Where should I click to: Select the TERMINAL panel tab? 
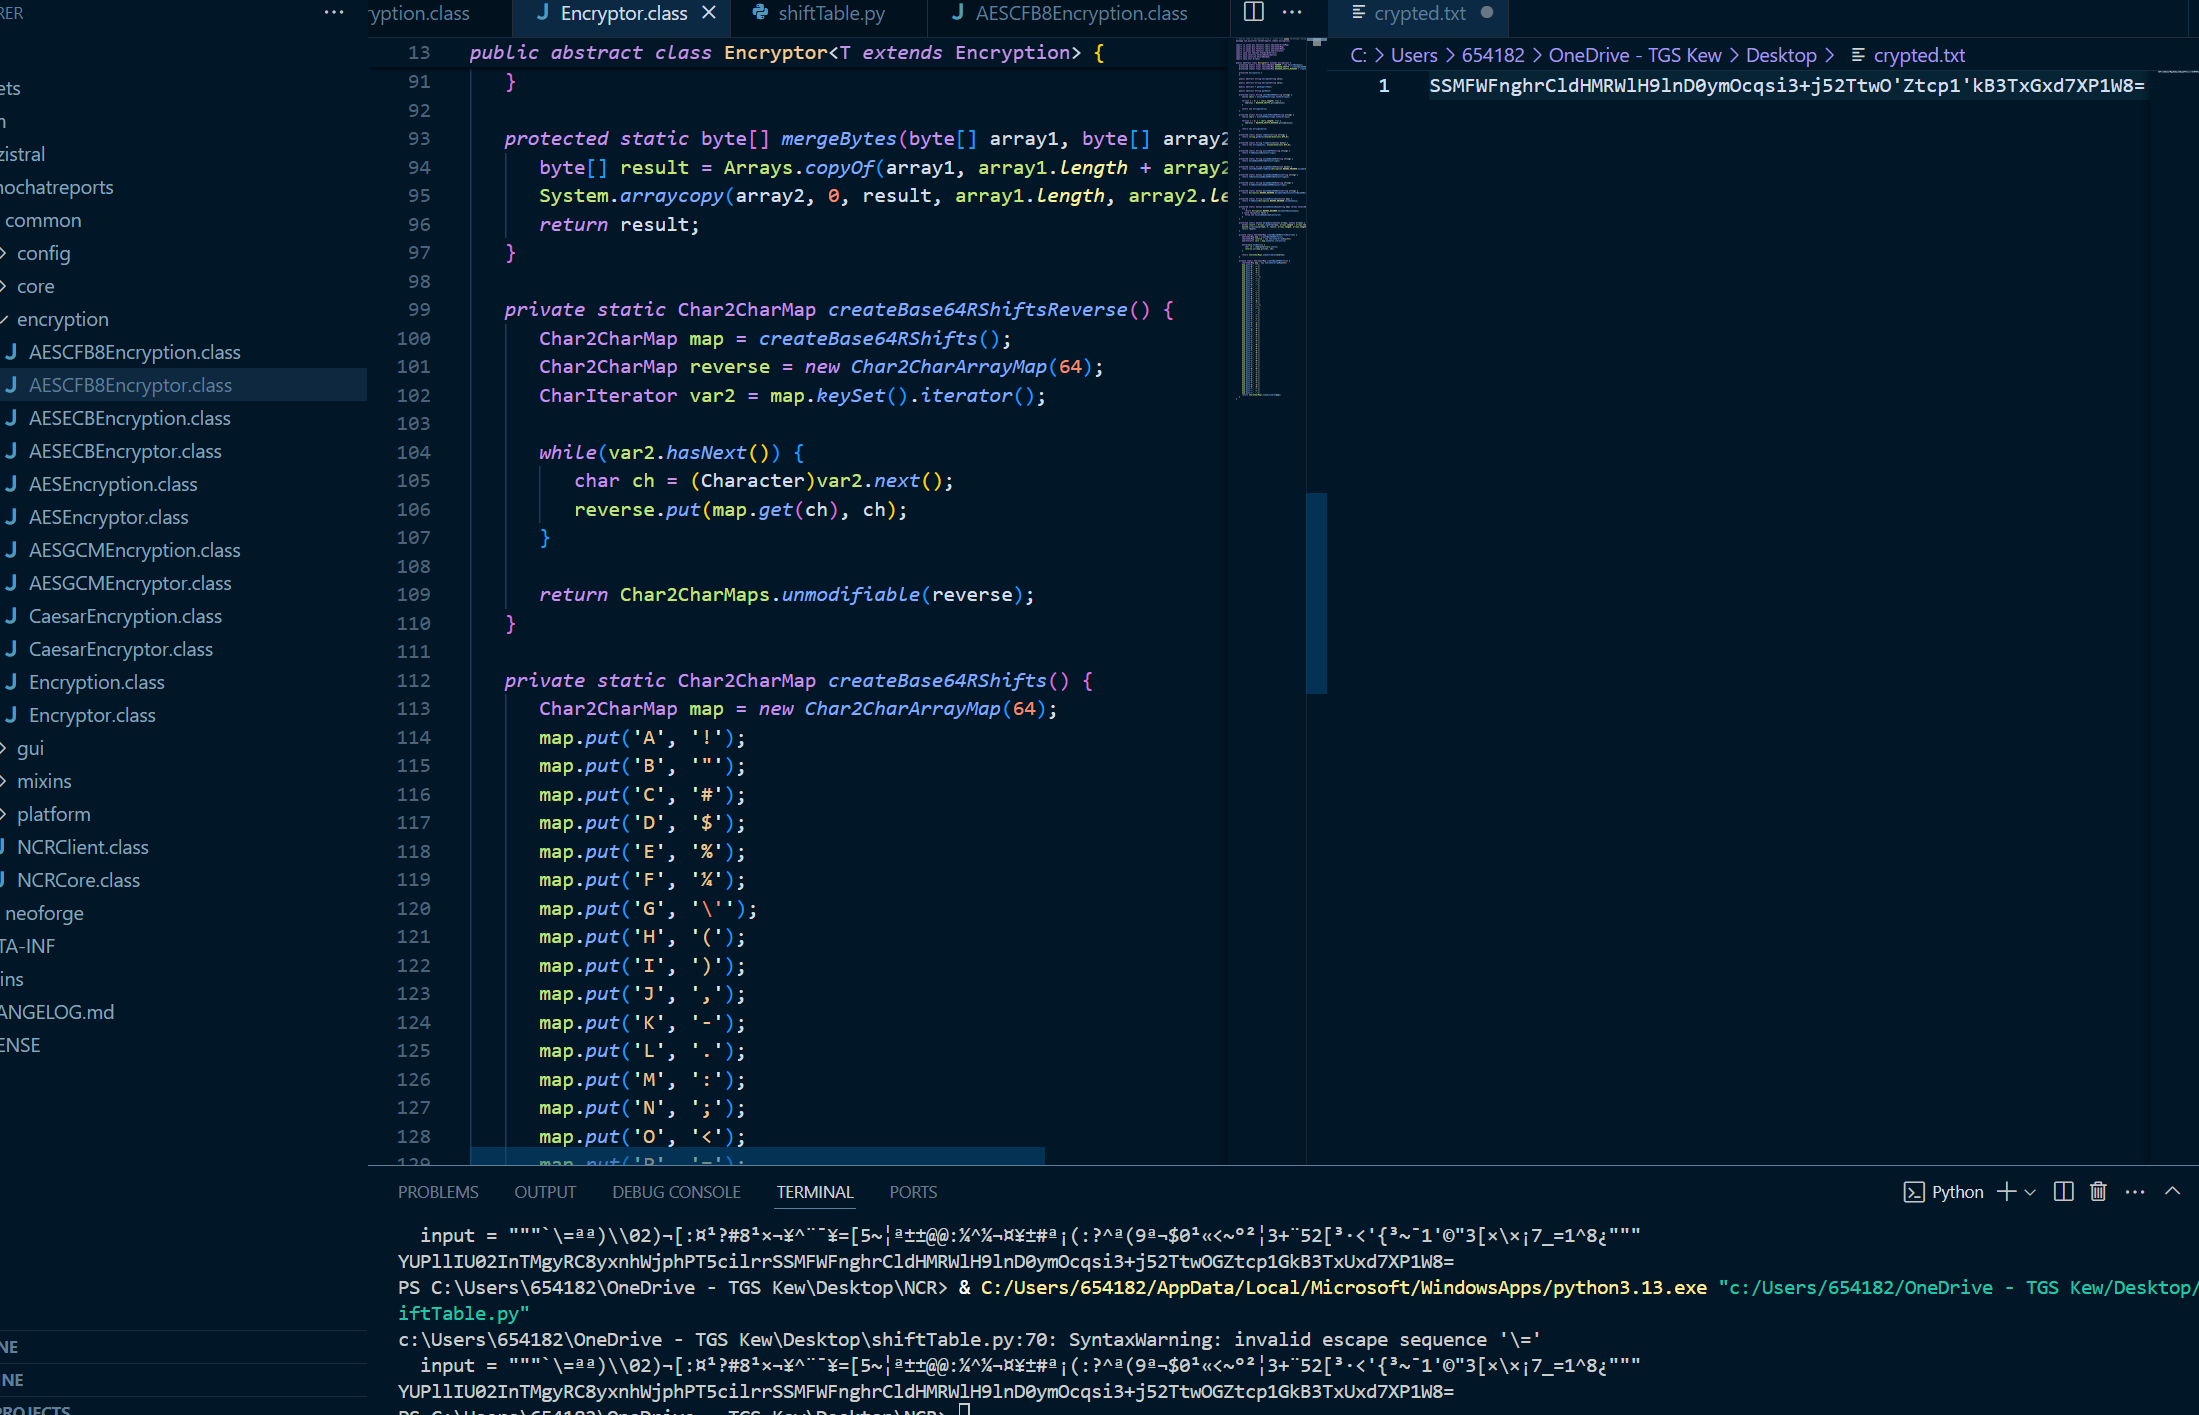815,1192
